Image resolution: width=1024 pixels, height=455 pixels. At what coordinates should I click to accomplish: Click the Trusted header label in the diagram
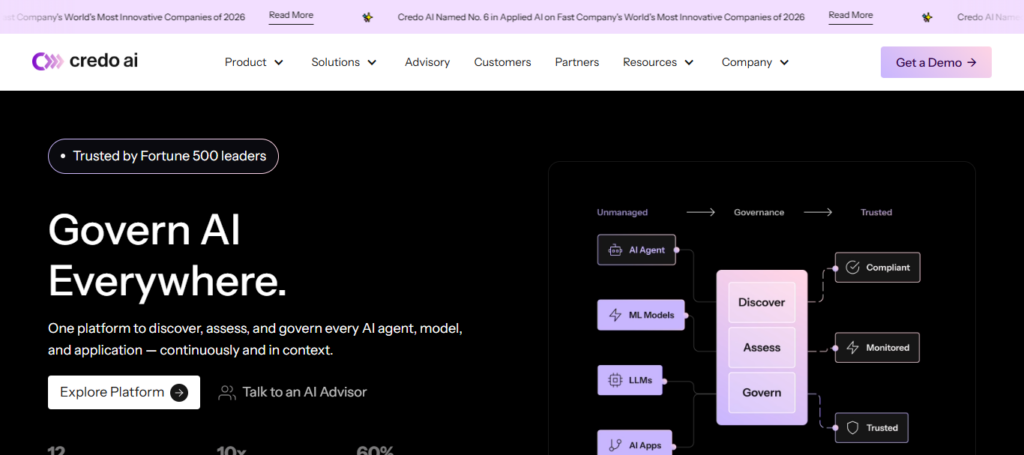point(876,212)
